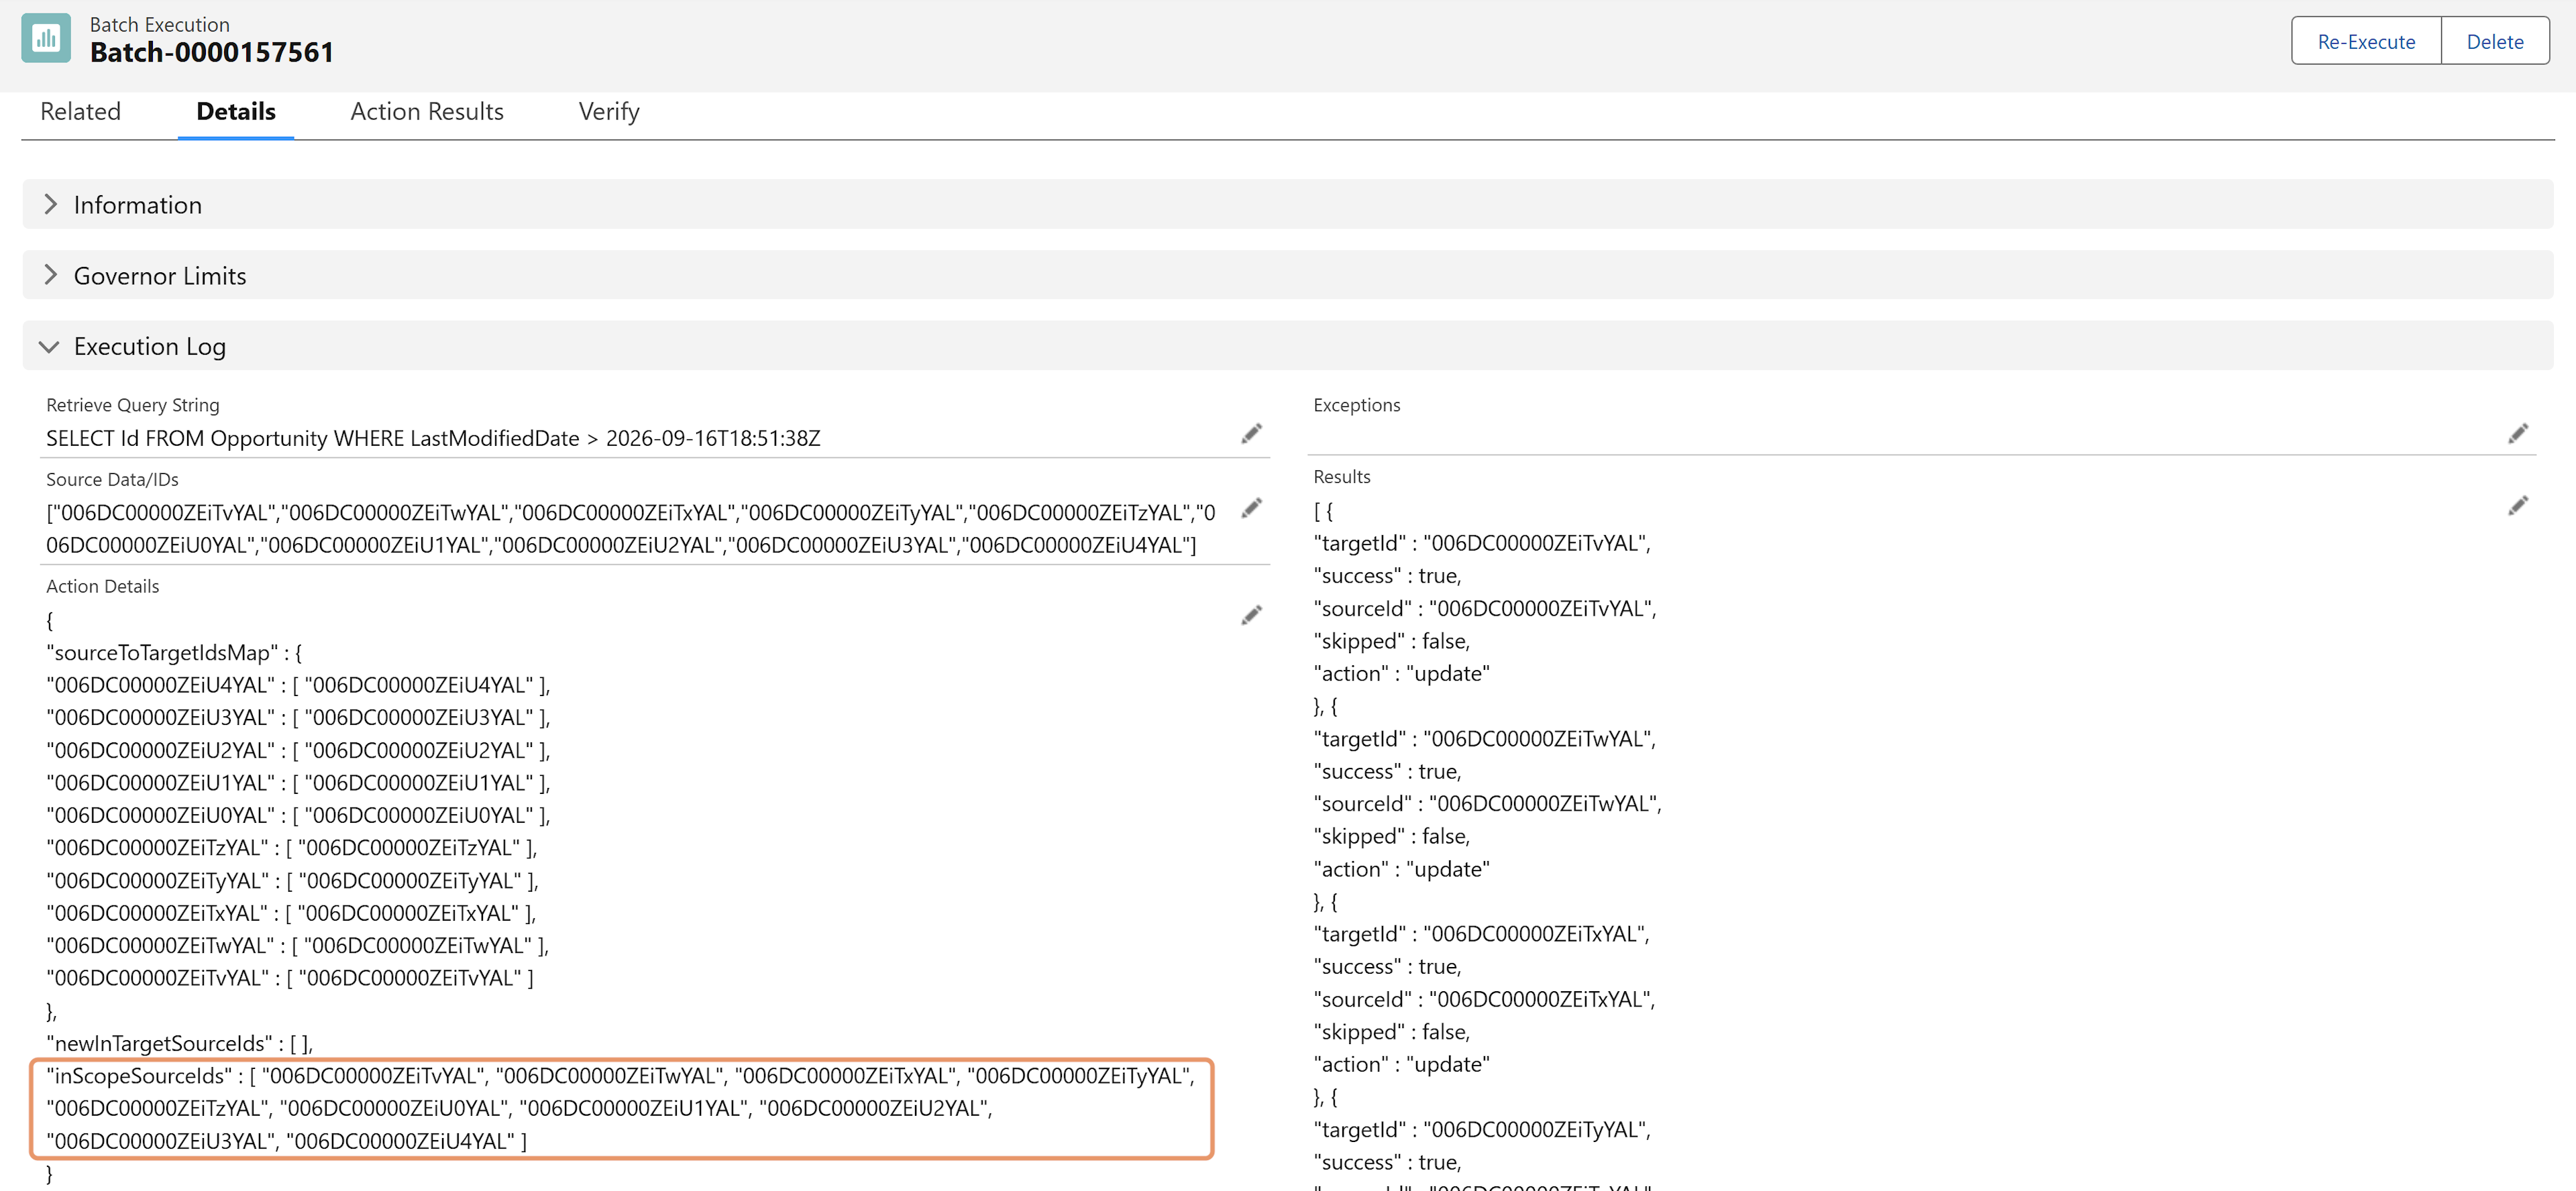2576x1191 pixels.
Task: Click the Batch Execution record icon
Action: [46, 38]
